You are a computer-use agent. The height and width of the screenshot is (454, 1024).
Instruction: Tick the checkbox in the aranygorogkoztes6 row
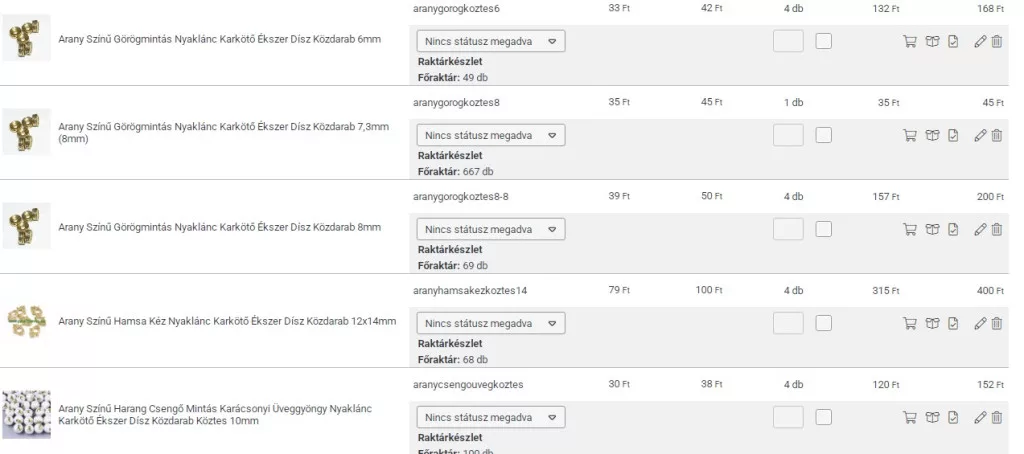coord(823,41)
